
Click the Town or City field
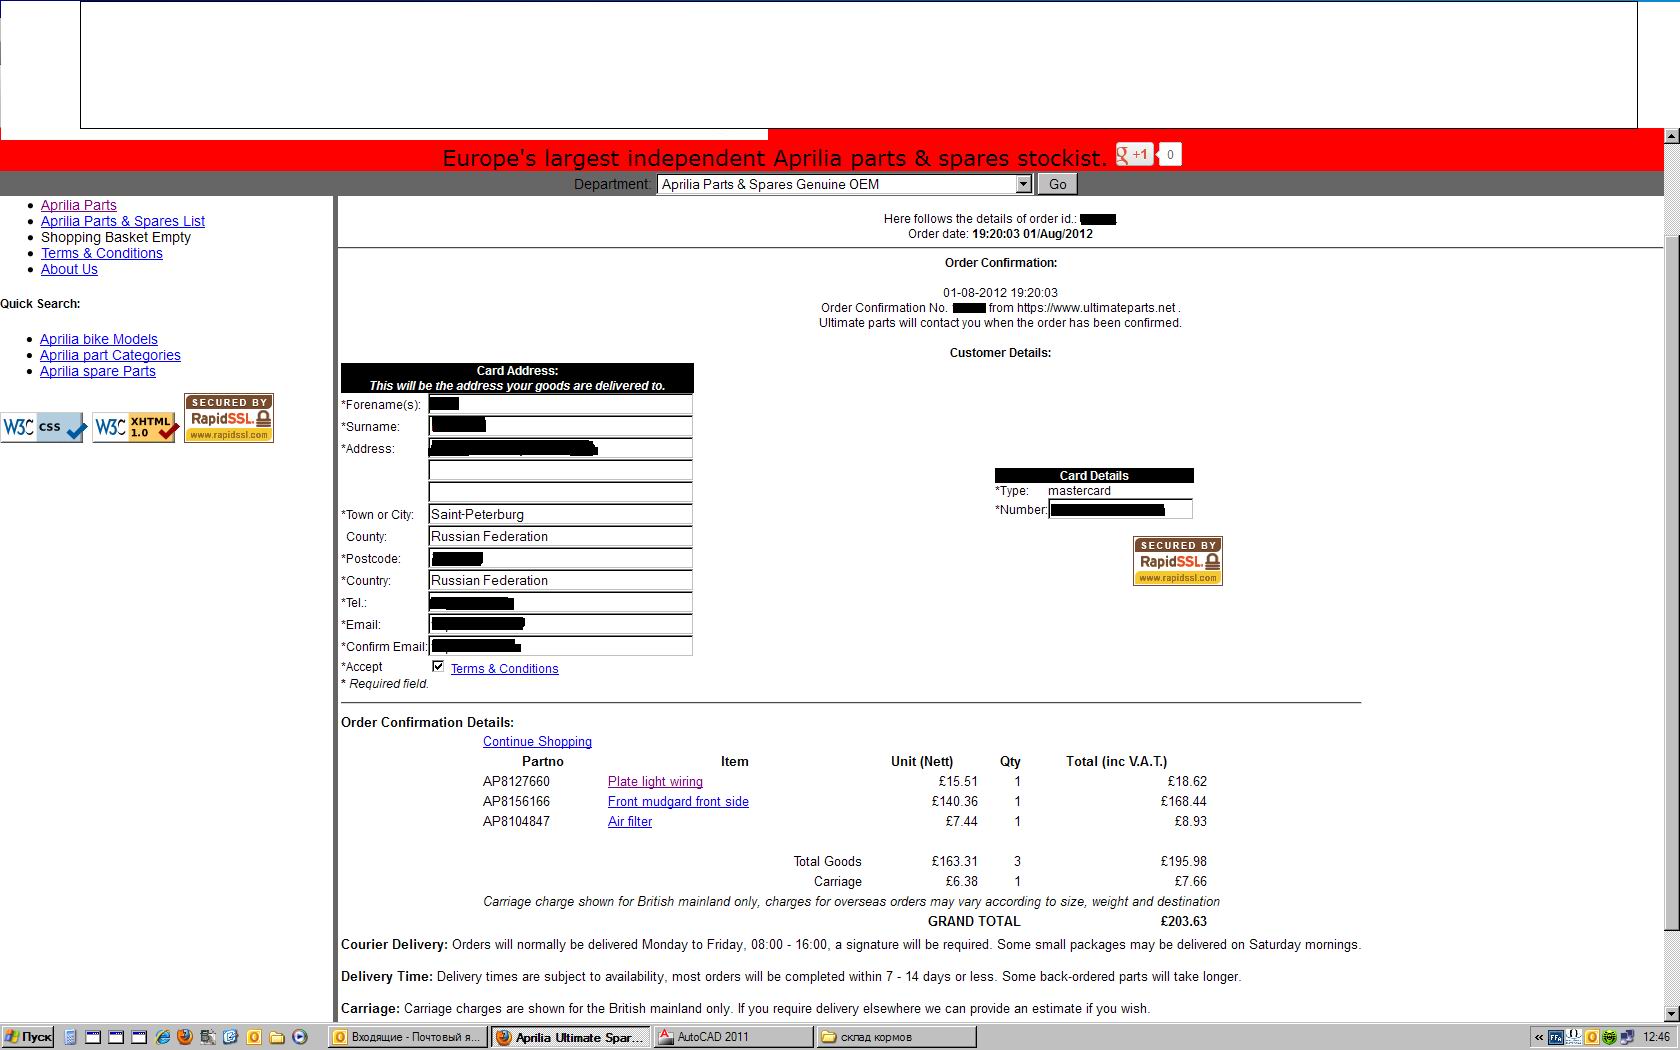point(560,515)
